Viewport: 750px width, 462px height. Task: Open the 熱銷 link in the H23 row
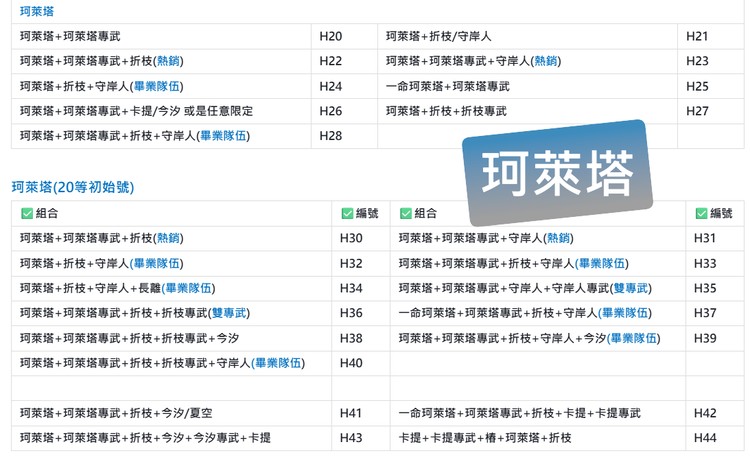click(x=546, y=61)
